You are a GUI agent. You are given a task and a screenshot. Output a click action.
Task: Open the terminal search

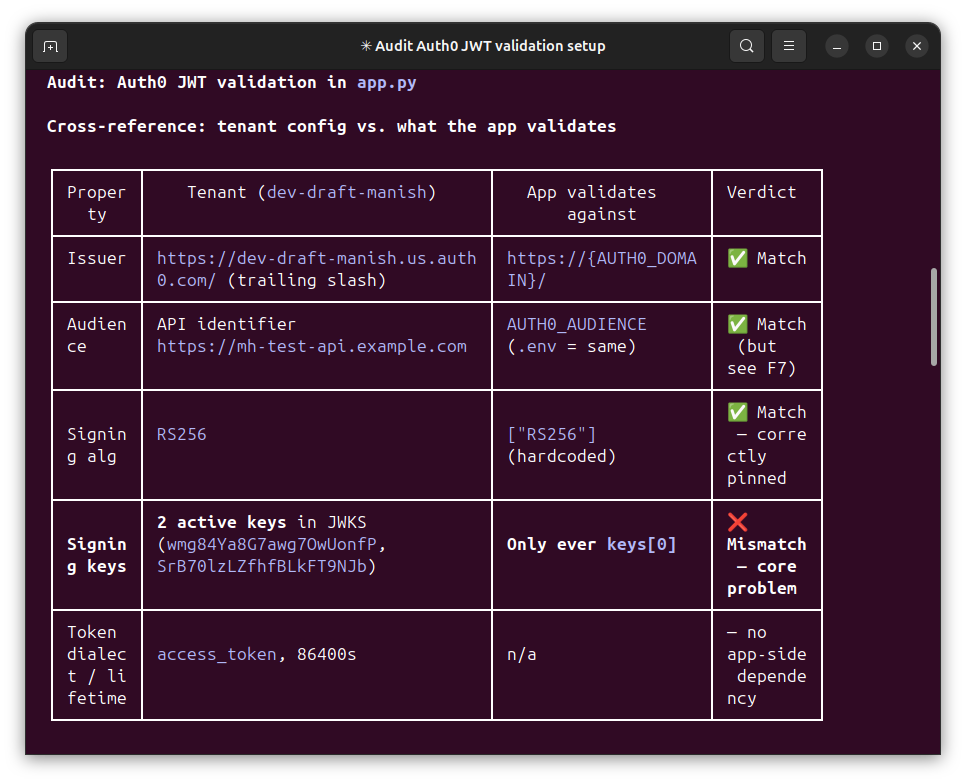pyautogui.click(x=747, y=46)
